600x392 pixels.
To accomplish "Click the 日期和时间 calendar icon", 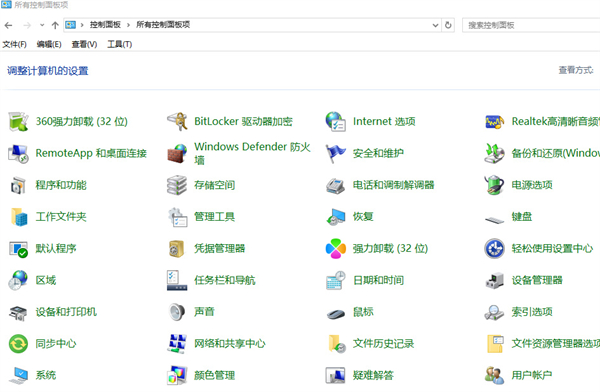I will coord(336,280).
